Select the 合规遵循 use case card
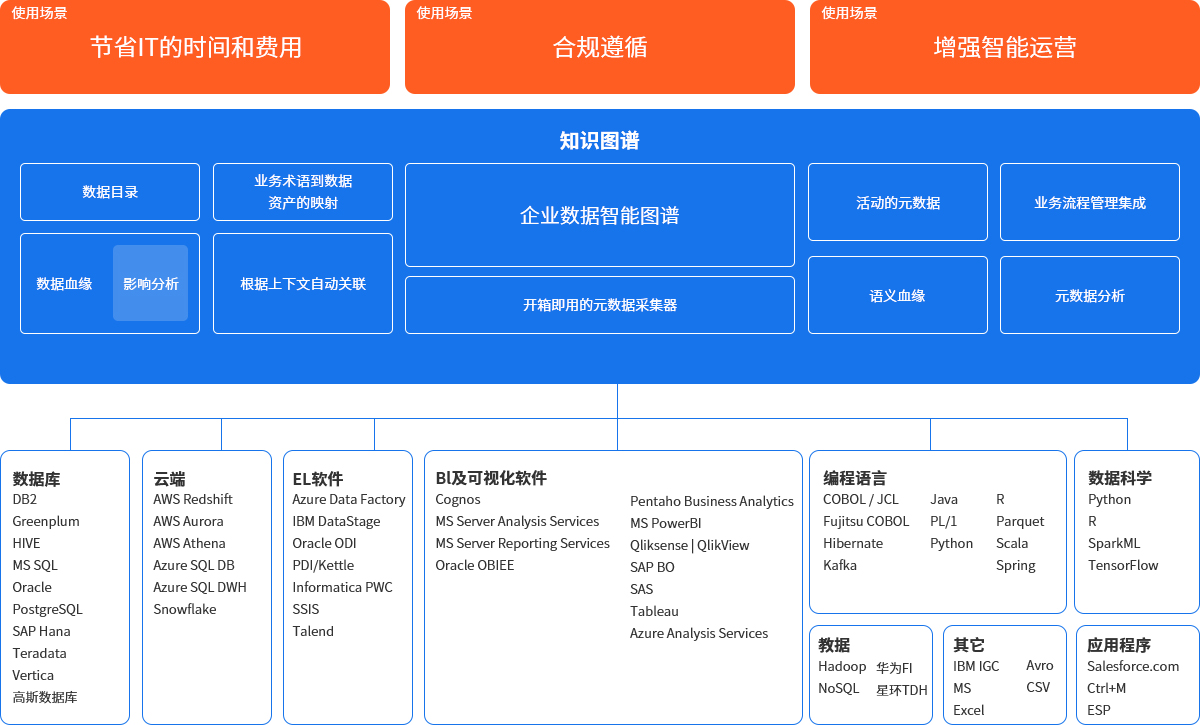 coord(600,47)
